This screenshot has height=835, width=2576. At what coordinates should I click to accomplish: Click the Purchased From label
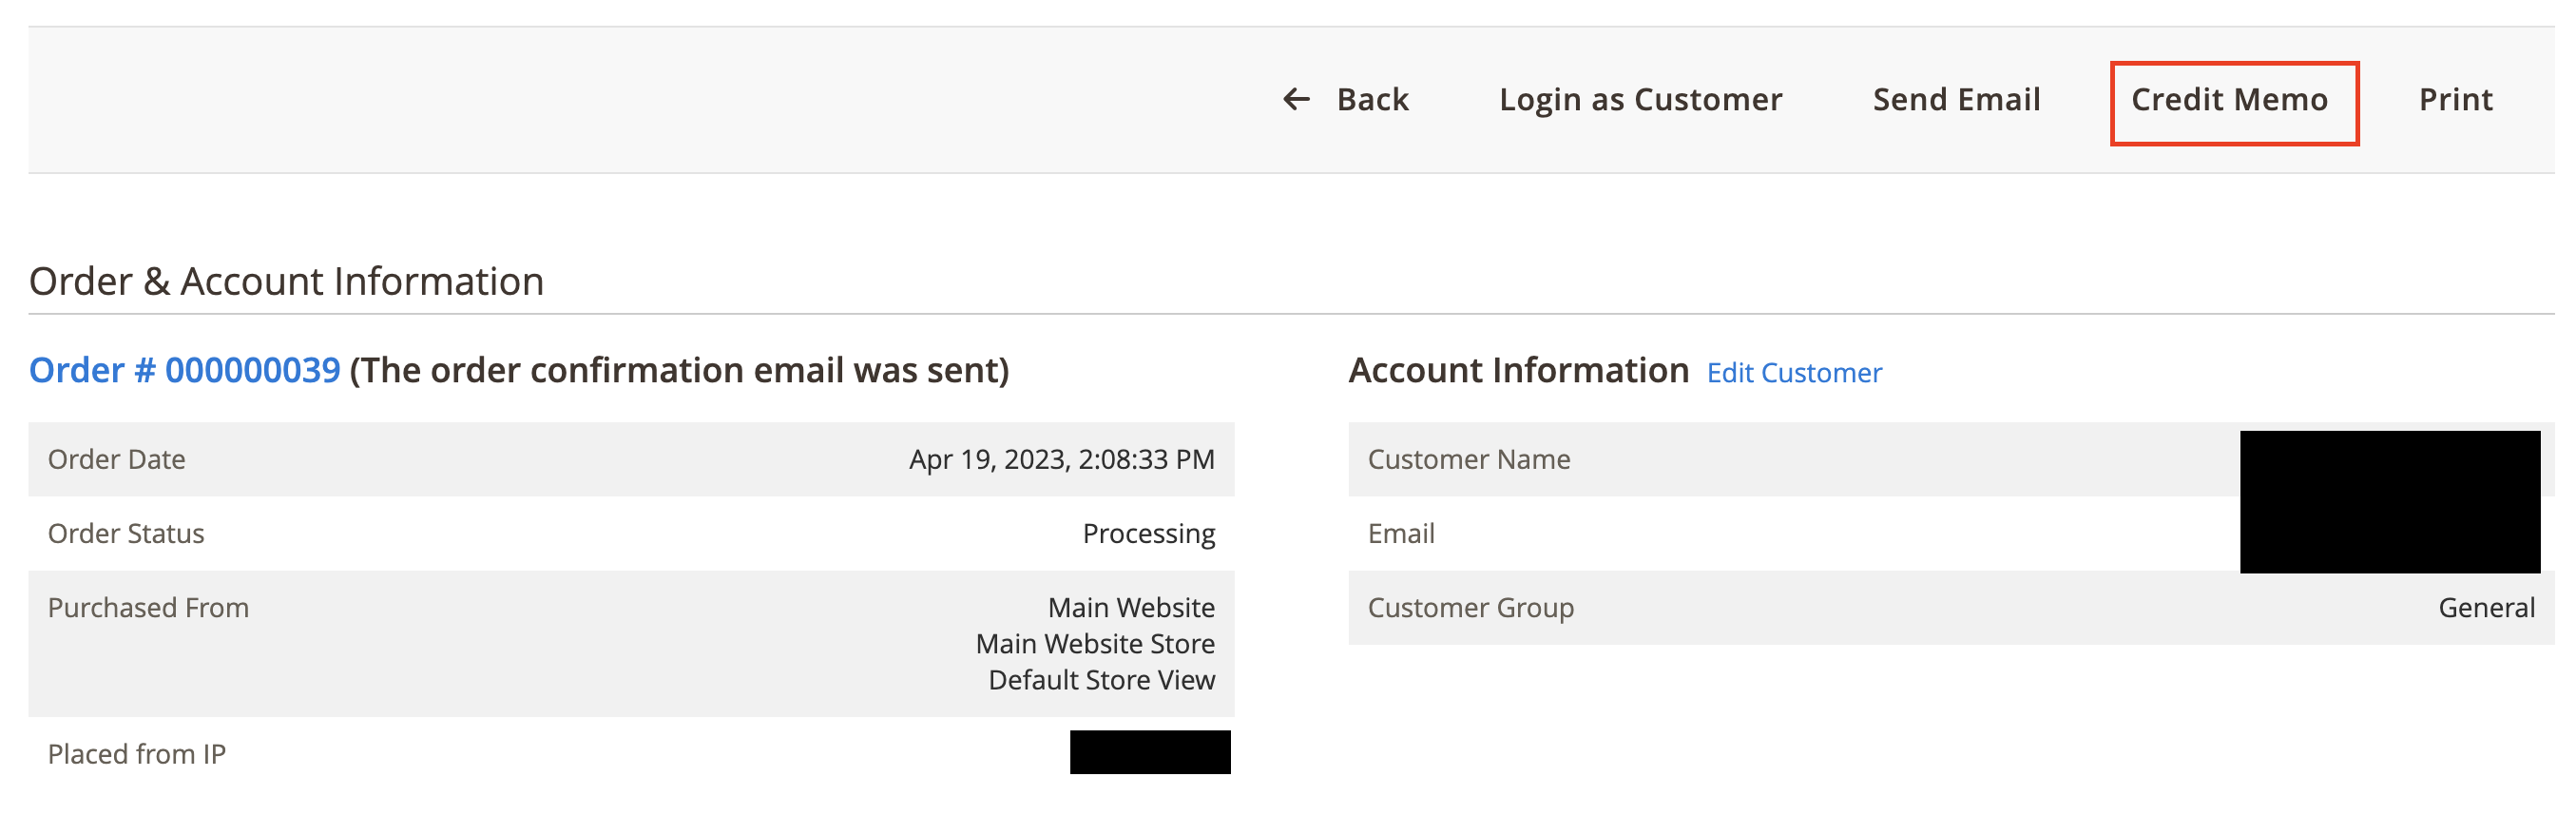[148, 607]
